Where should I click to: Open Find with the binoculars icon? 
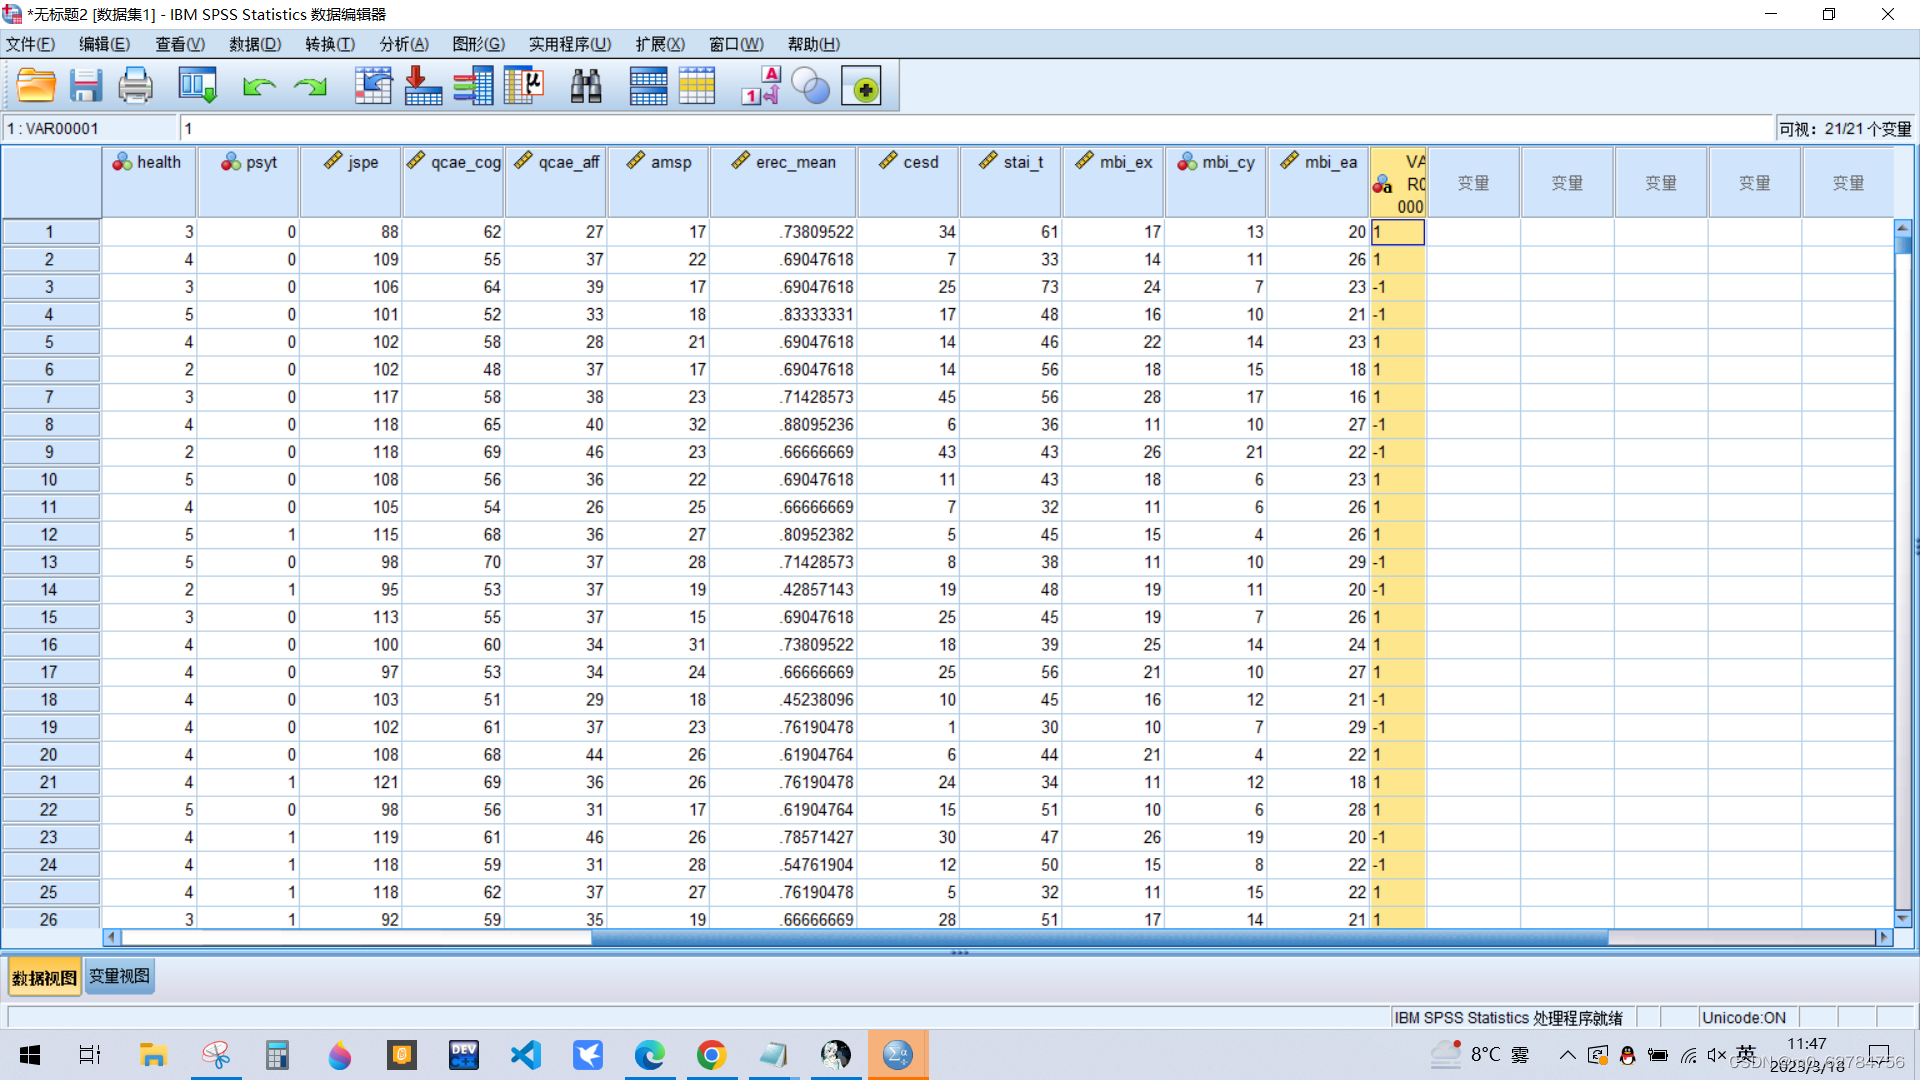[586, 86]
